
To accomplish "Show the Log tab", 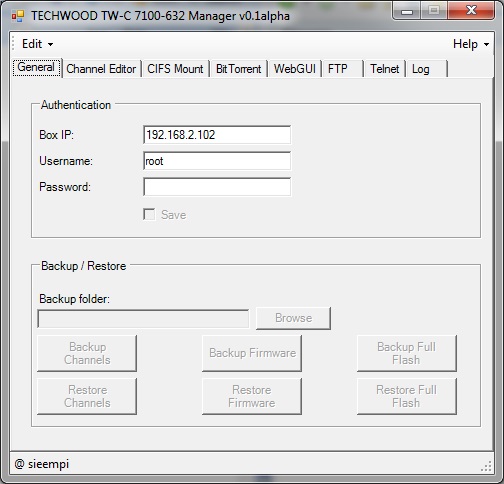I will click(x=426, y=69).
